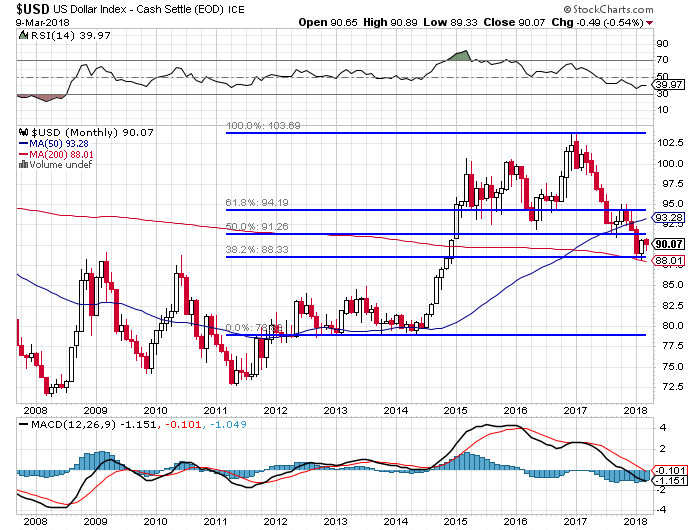Click the RSI 39.97 value tag

(667, 86)
